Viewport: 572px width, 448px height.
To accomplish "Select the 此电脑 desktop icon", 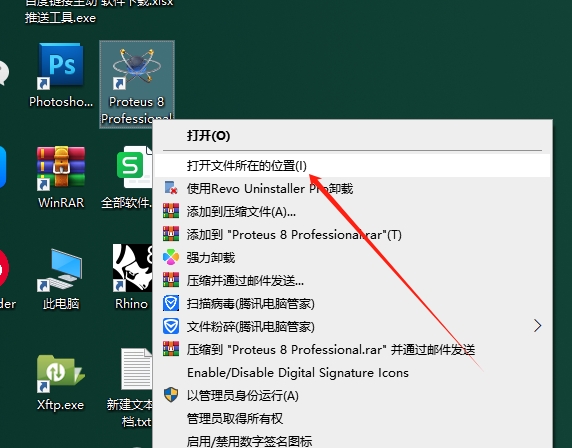I will [61, 279].
